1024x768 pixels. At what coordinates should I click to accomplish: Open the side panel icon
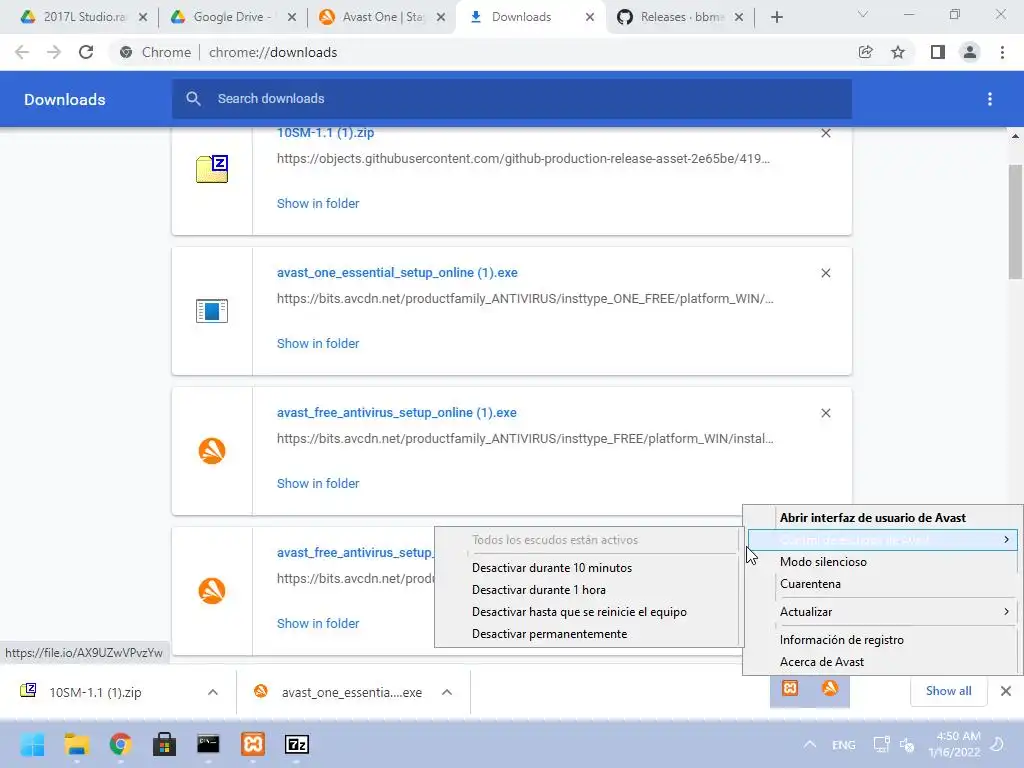[938, 52]
